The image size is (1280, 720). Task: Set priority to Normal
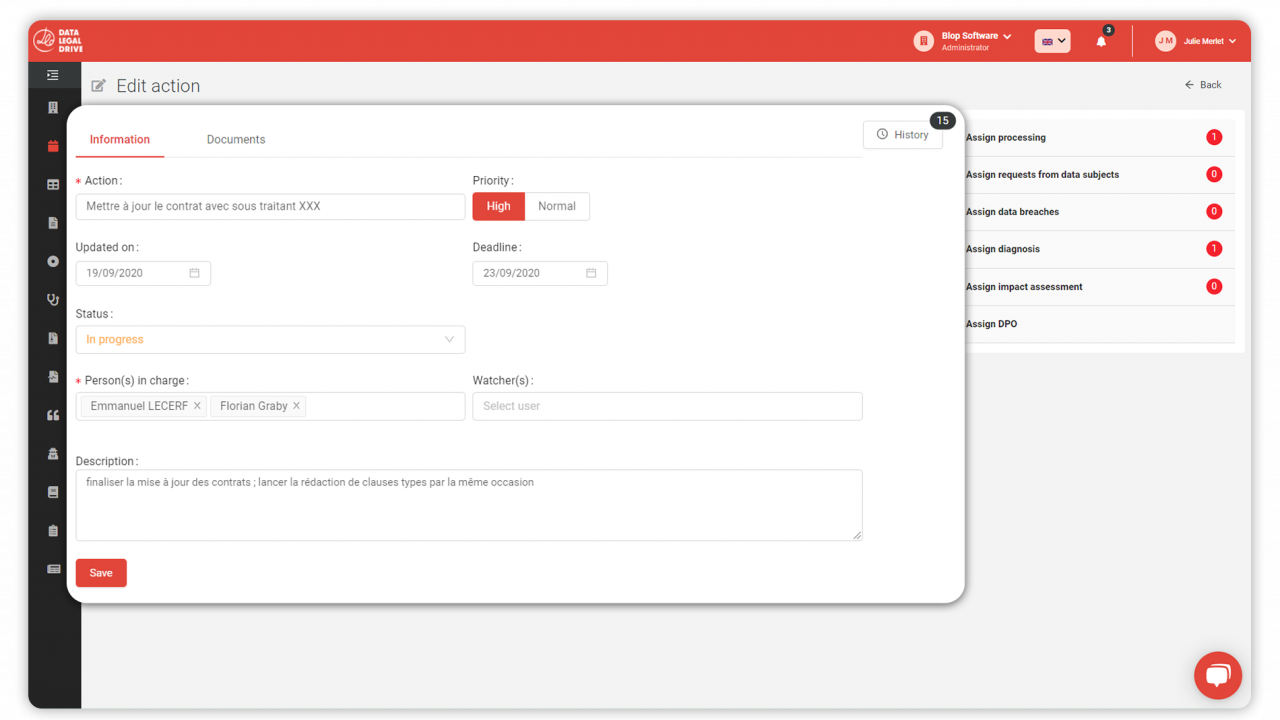[x=557, y=206]
